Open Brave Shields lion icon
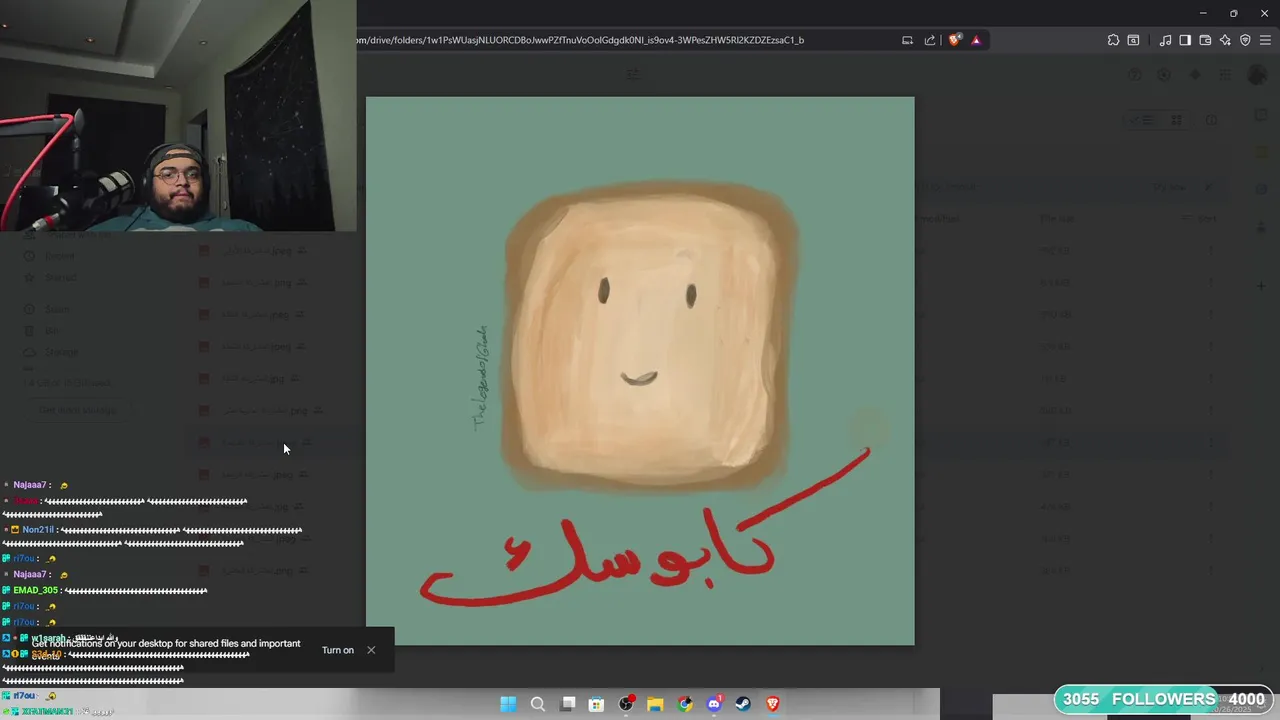This screenshot has height=720, width=1280. tap(955, 40)
